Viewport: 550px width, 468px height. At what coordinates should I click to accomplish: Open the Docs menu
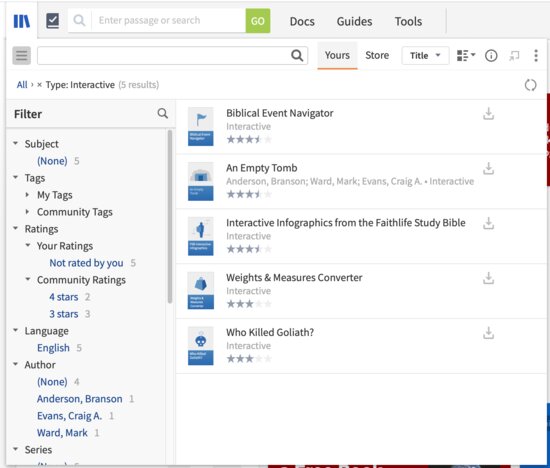pos(302,21)
